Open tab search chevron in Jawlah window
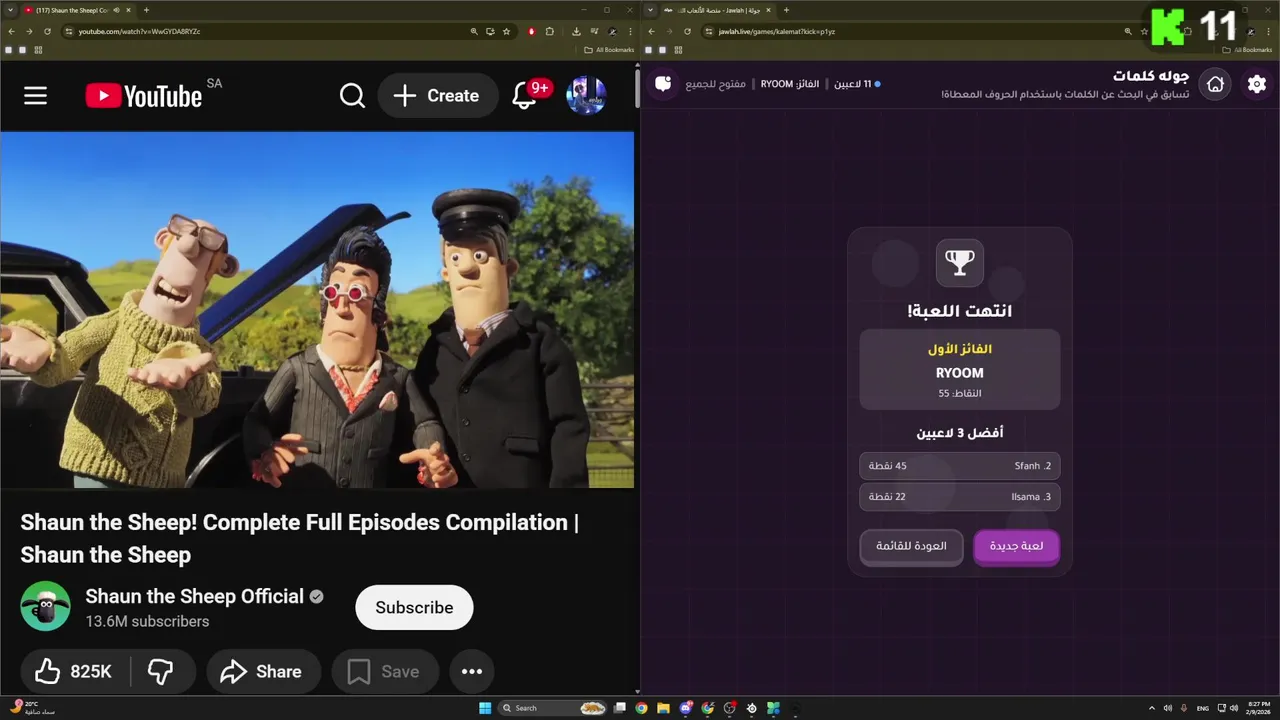Viewport: 1280px width, 720px height. coord(650,10)
